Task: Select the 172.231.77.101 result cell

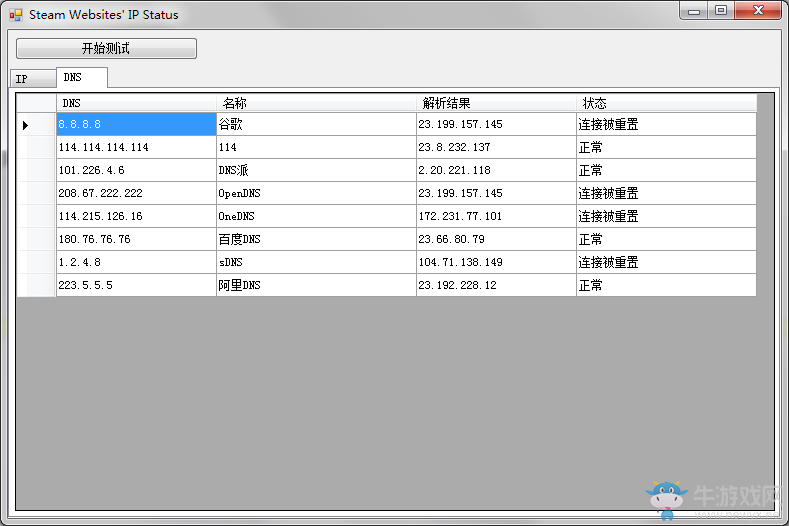Action: point(497,216)
